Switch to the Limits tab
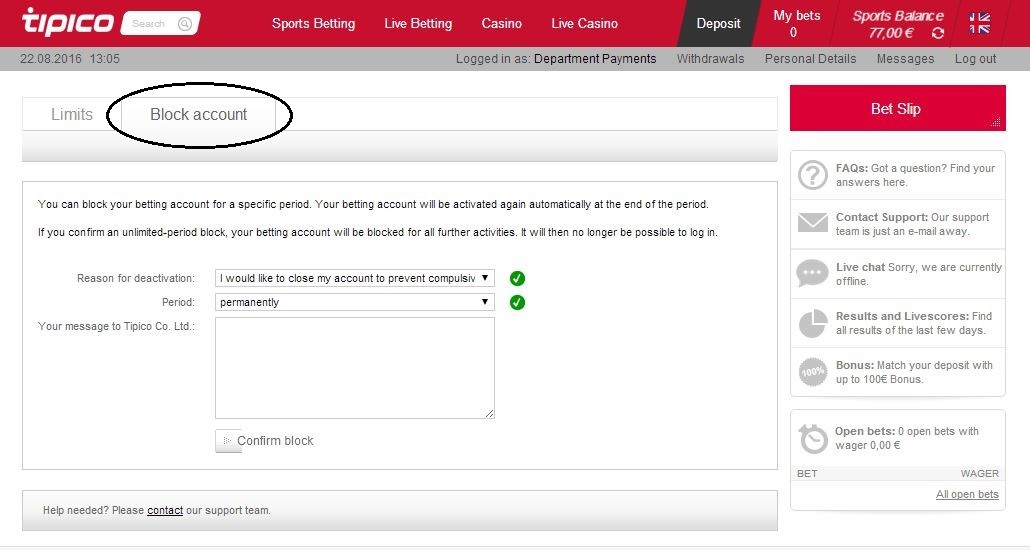 (x=72, y=114)
